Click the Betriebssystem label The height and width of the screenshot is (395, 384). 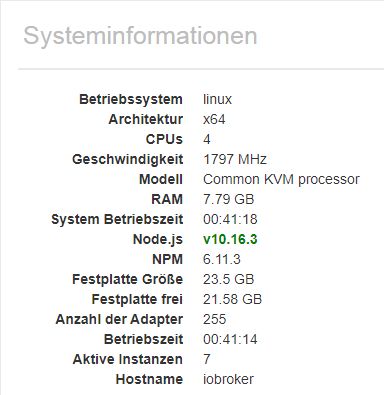pyautogui.click(x=131, y=99)
